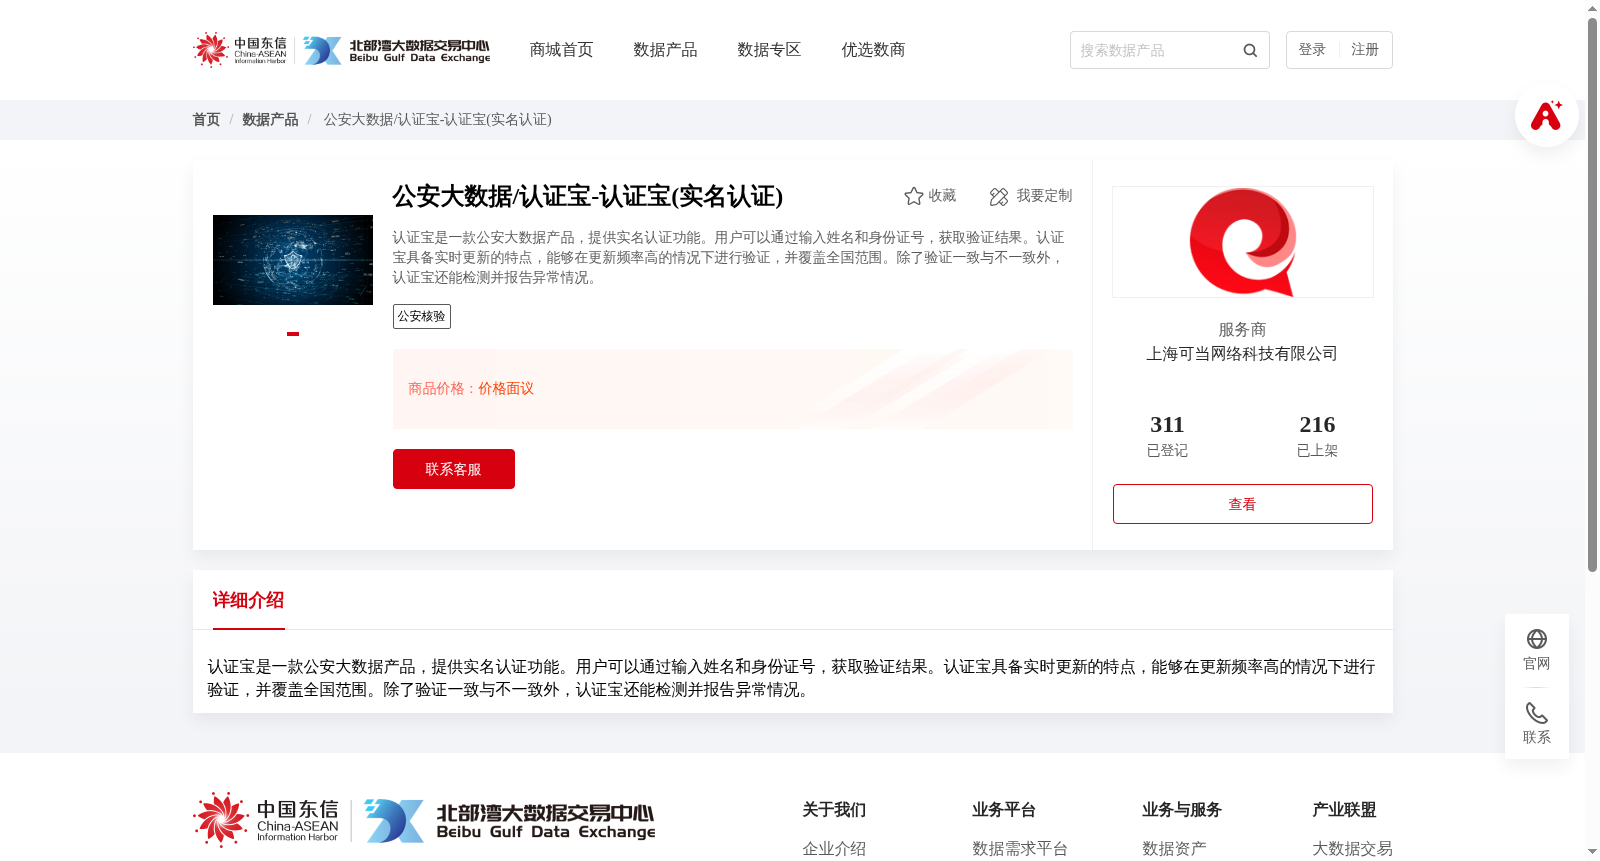
Task: Click the 官网 globe icon
Action: [1536, 639]
